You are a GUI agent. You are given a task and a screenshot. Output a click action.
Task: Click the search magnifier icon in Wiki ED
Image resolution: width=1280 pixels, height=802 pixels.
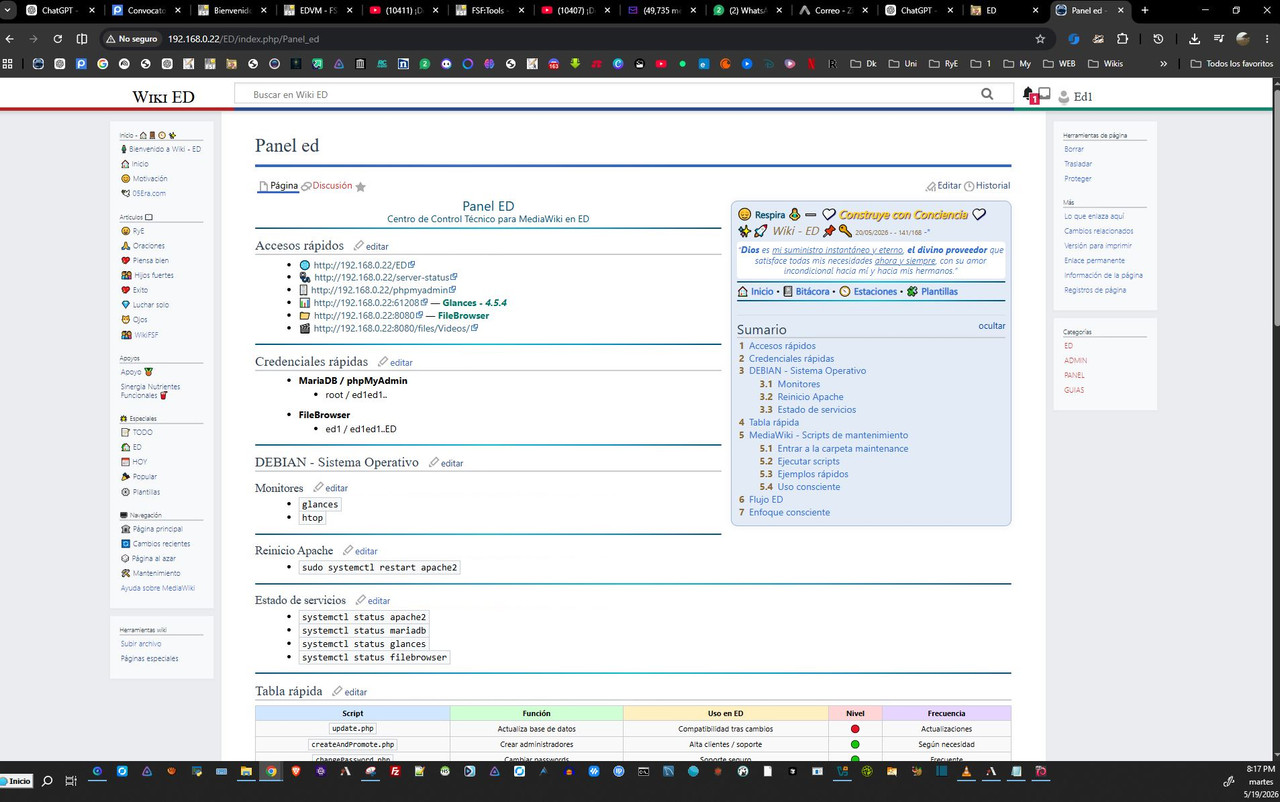(987, 94)
